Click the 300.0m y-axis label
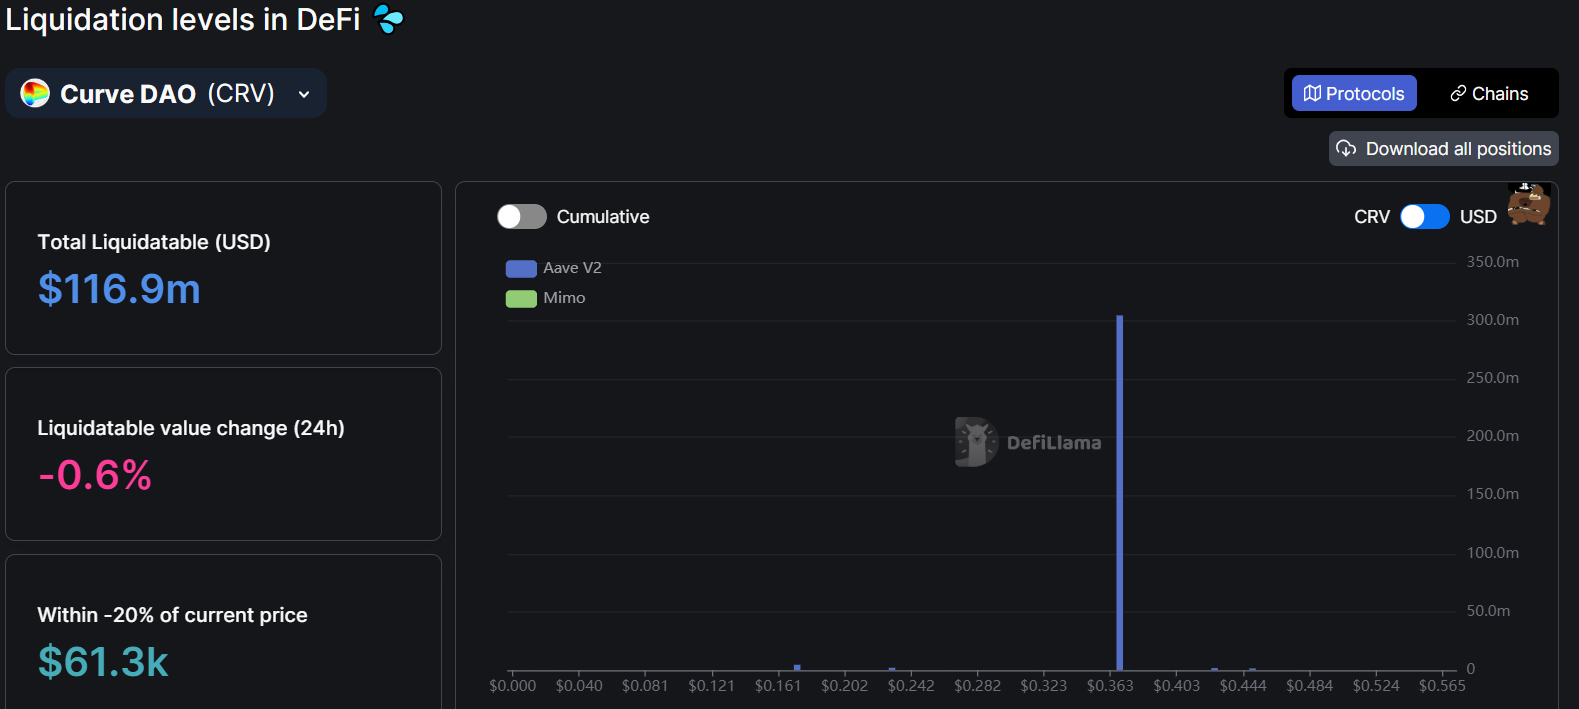 1492,320
